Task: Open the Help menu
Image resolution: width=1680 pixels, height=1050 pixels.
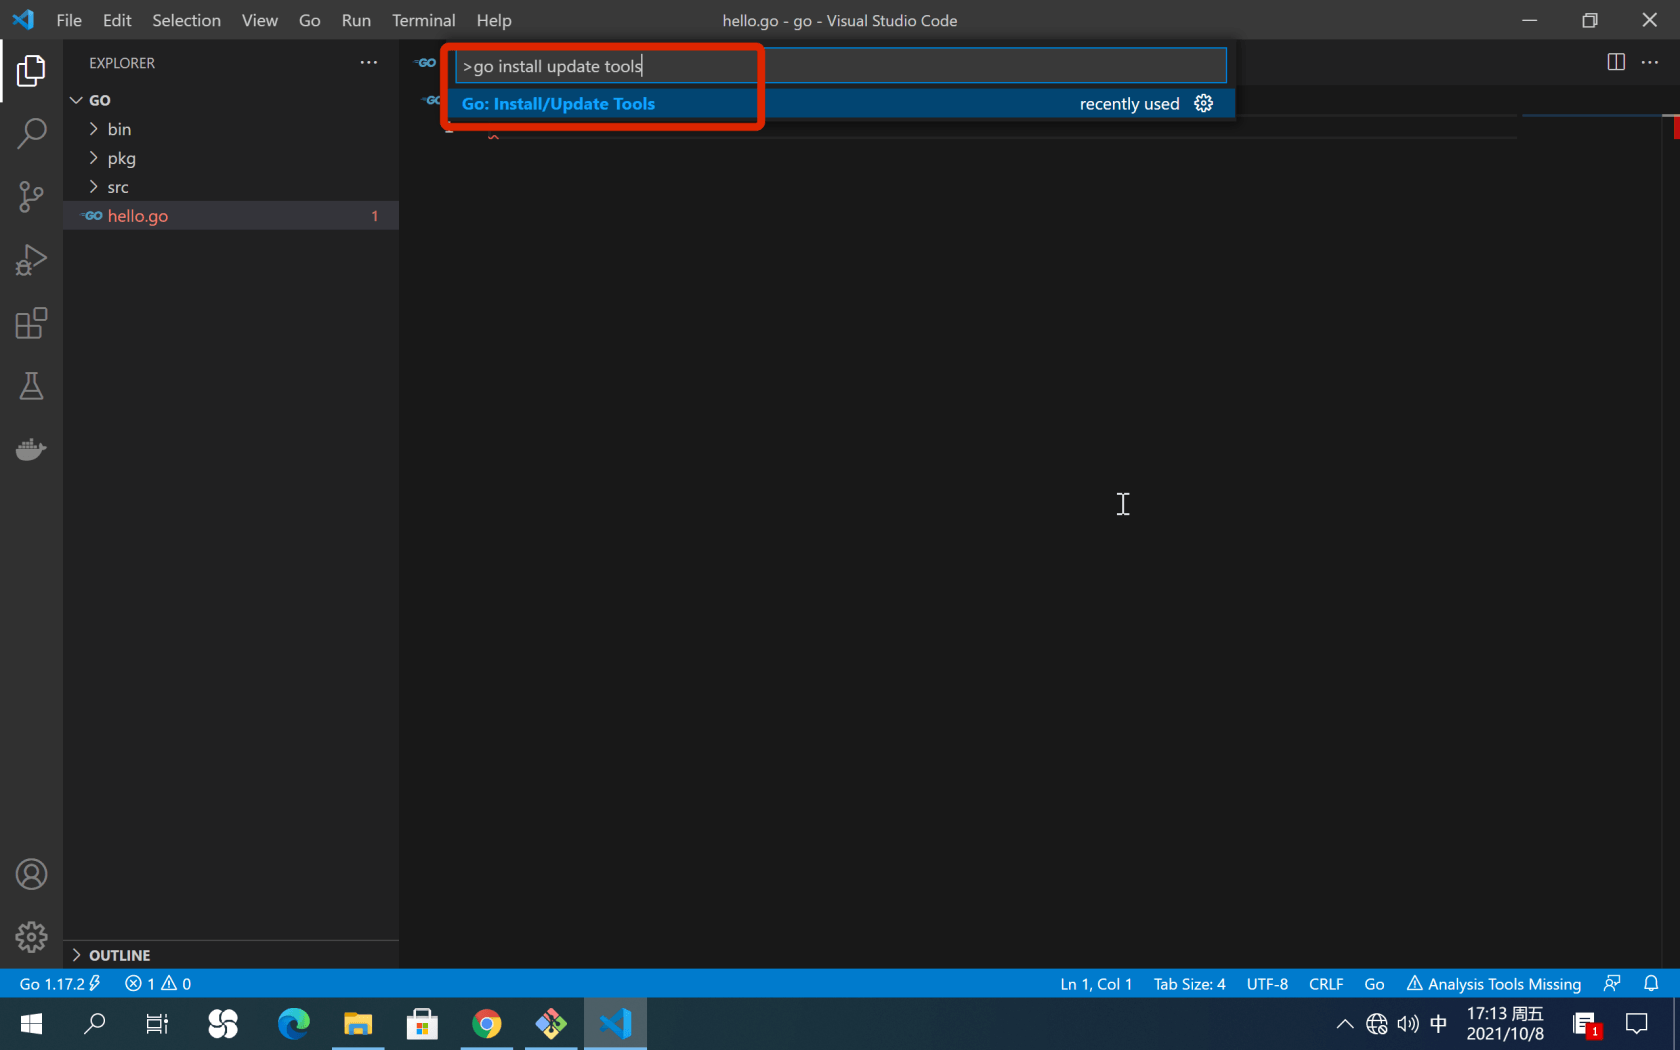Action: pos(493,20)
